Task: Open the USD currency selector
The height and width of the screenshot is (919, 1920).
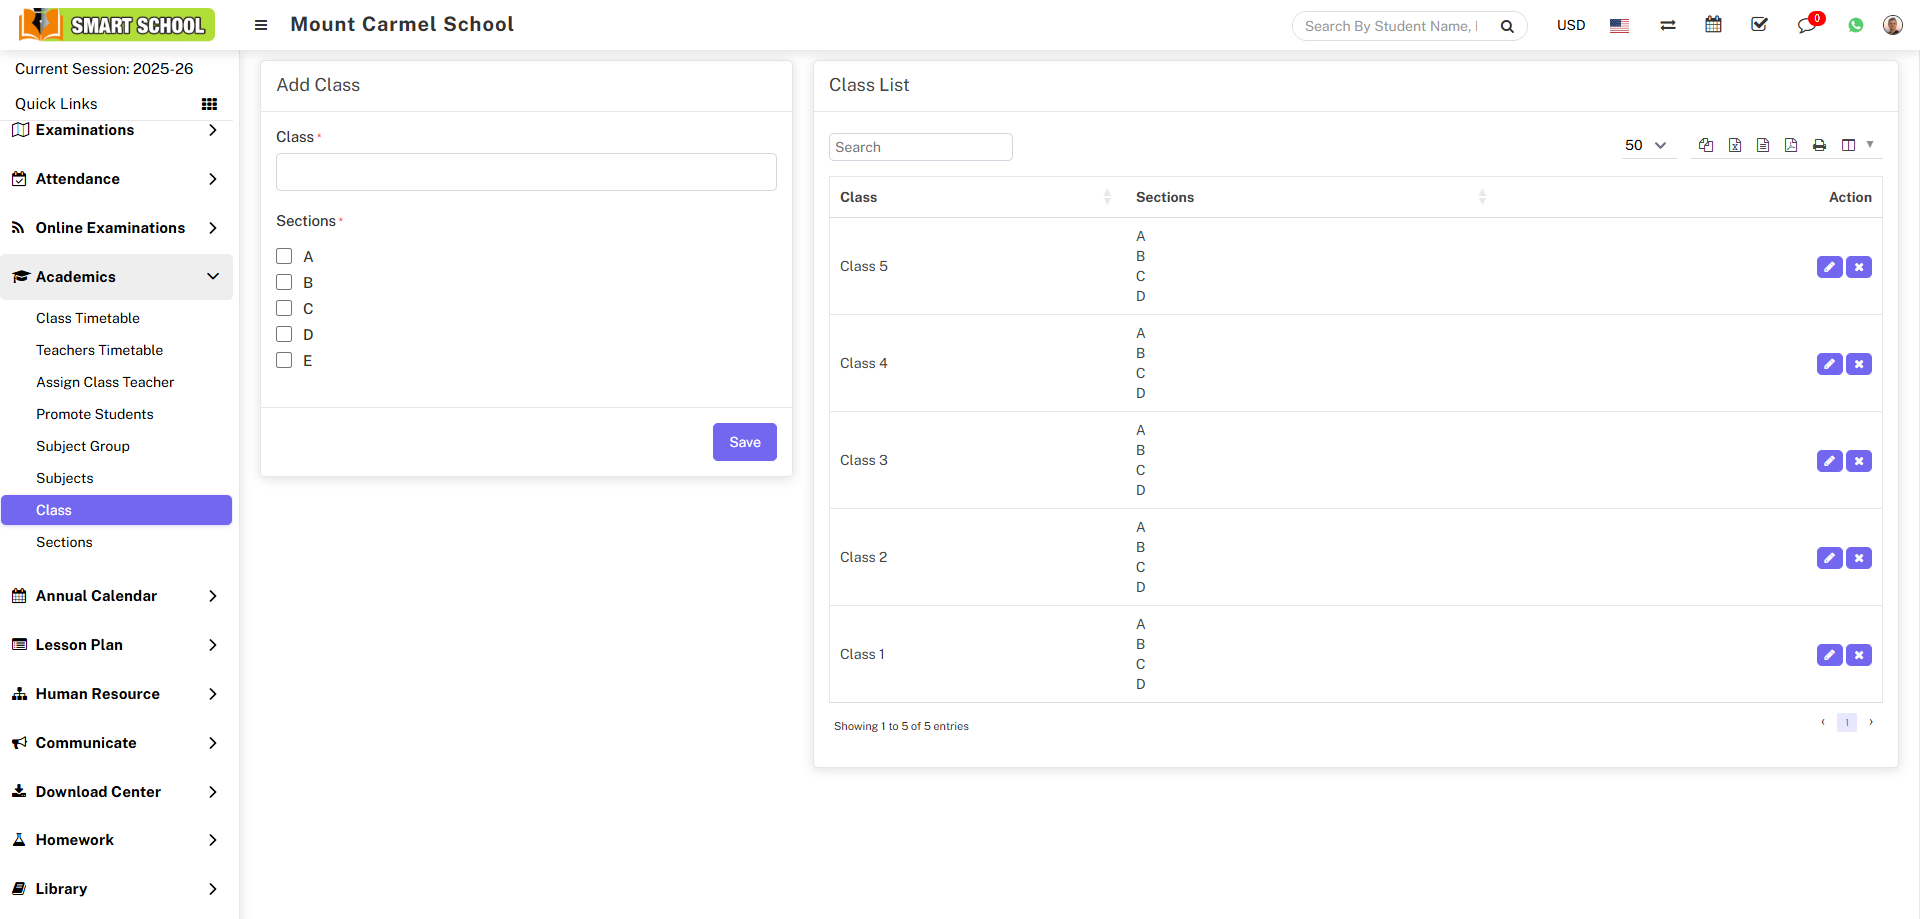Action: click(1570, 26)
